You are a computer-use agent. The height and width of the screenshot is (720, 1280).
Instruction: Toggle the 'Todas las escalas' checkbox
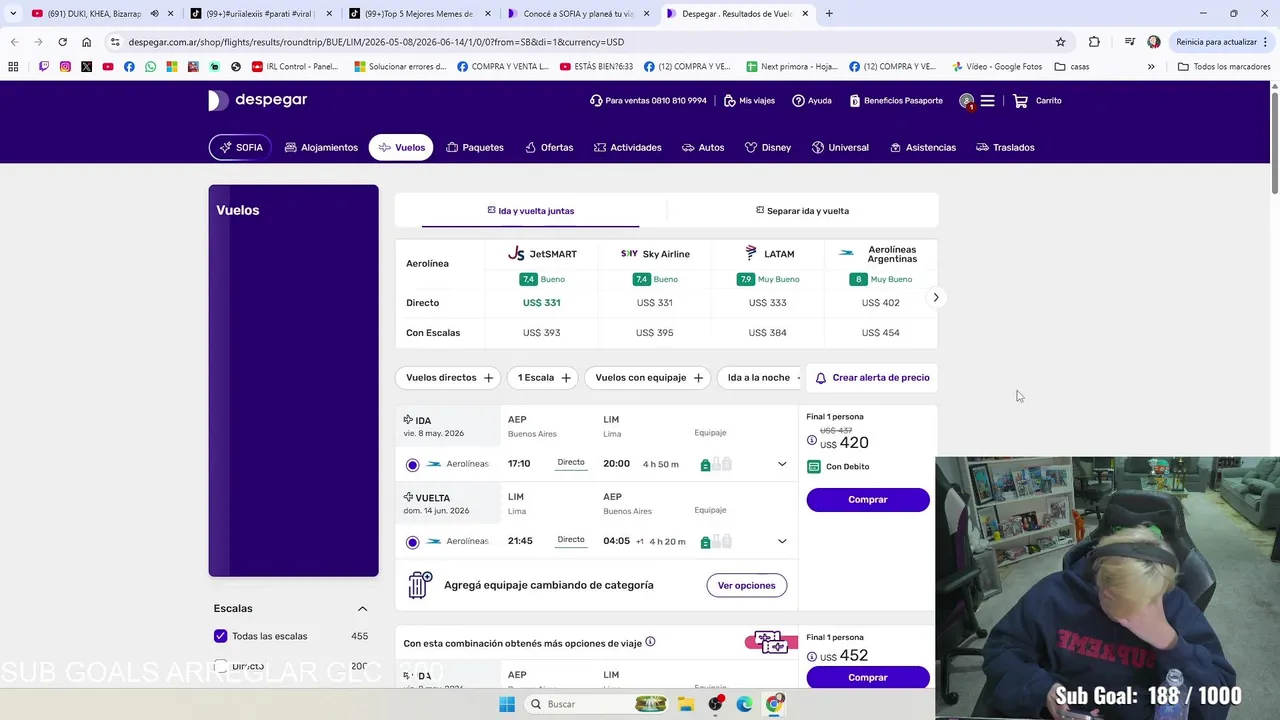(220, 636)
